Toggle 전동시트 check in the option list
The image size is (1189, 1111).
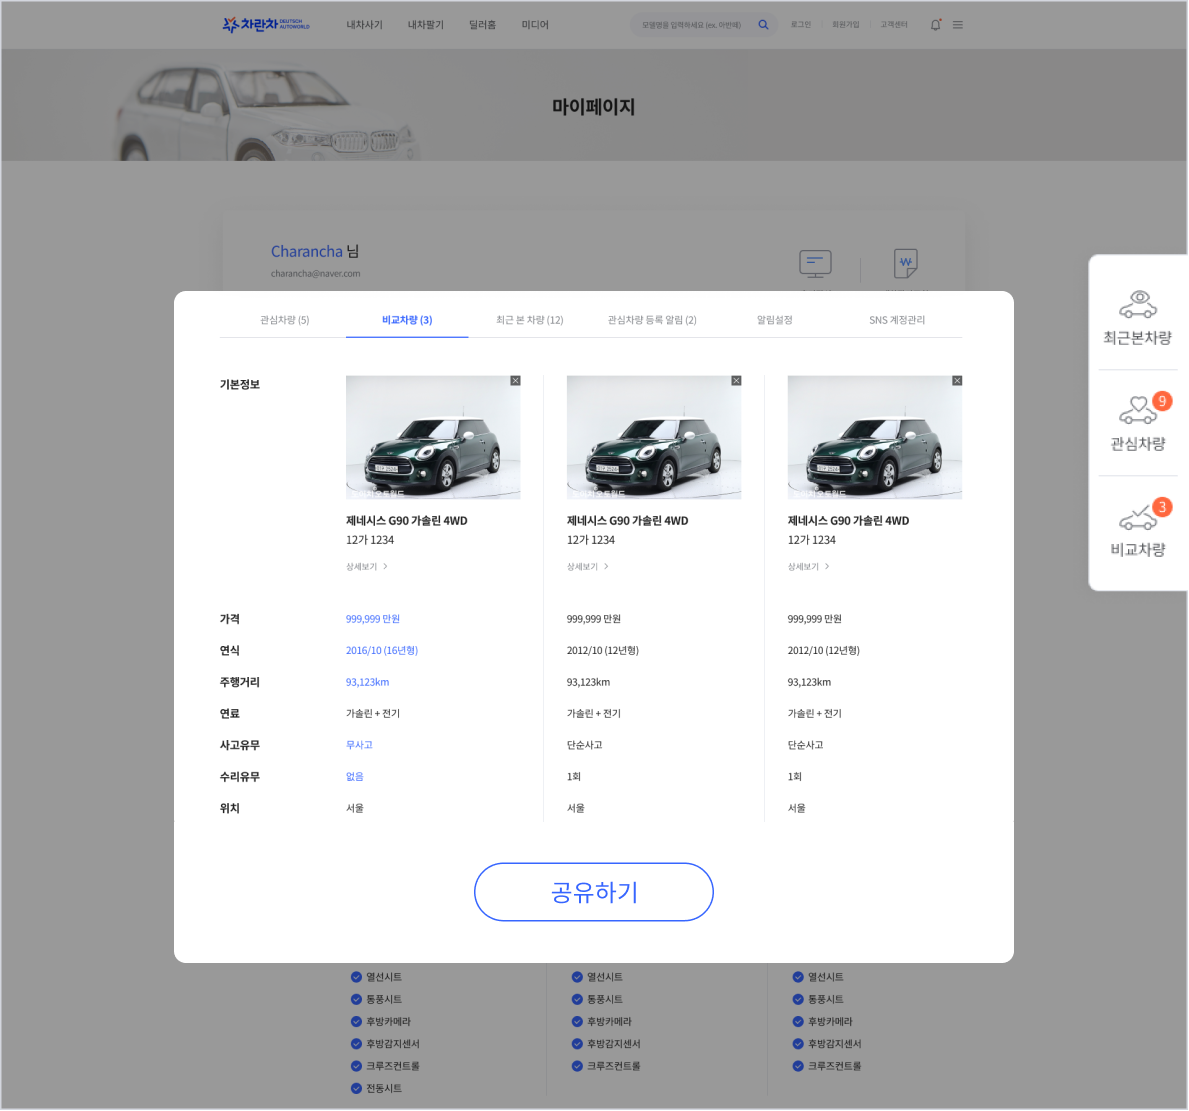356,1089
